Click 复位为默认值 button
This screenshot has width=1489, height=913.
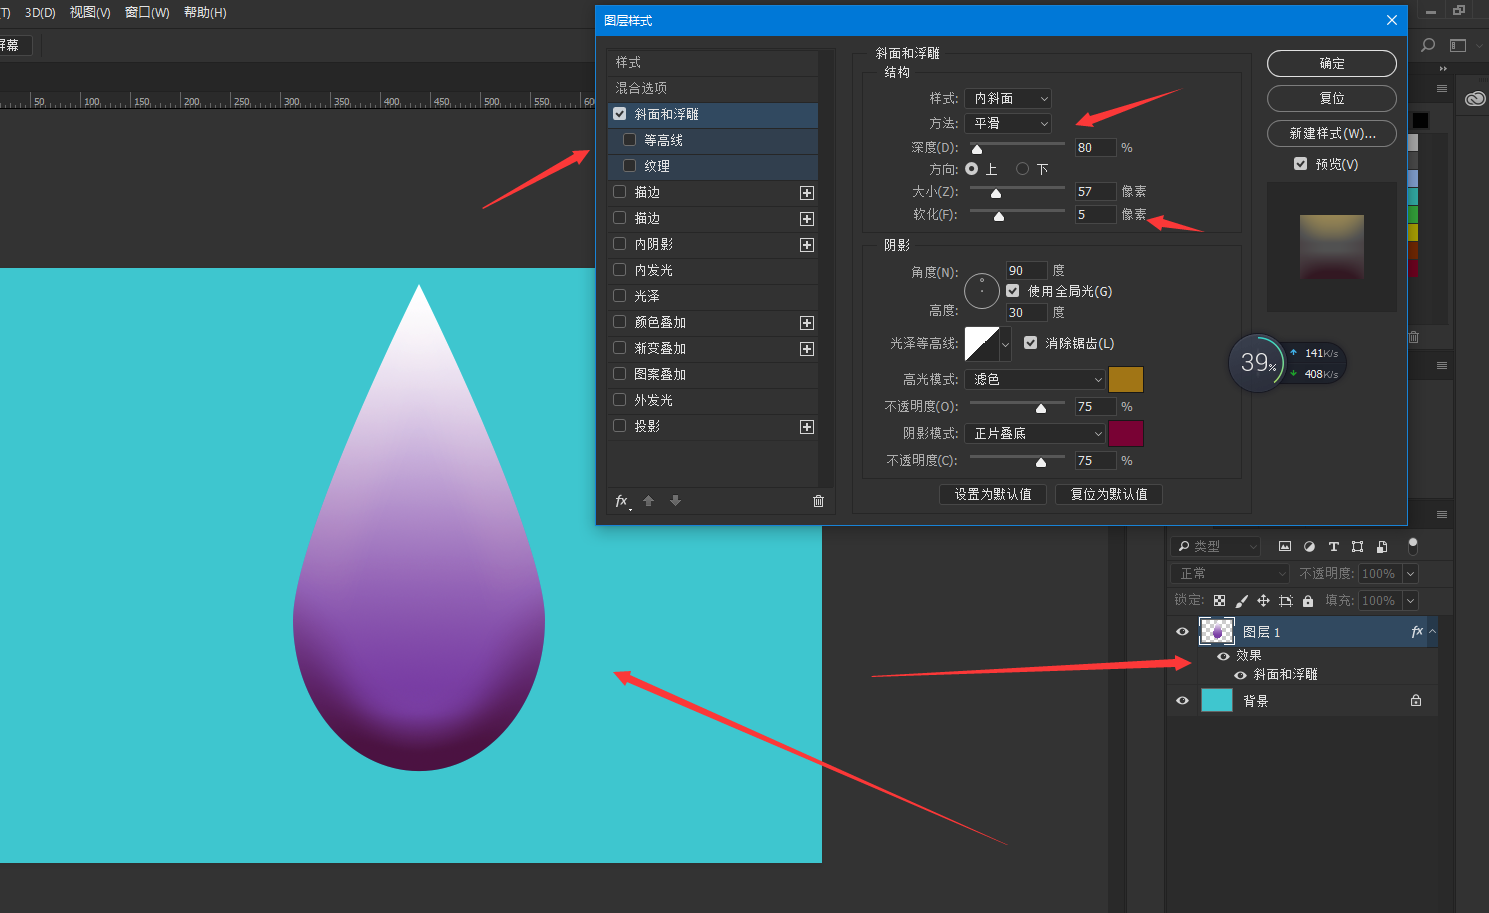point(1109,494)
